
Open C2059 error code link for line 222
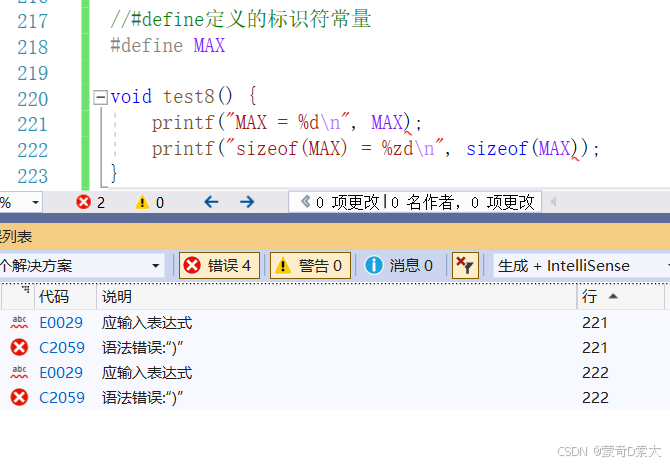point(62,398)
